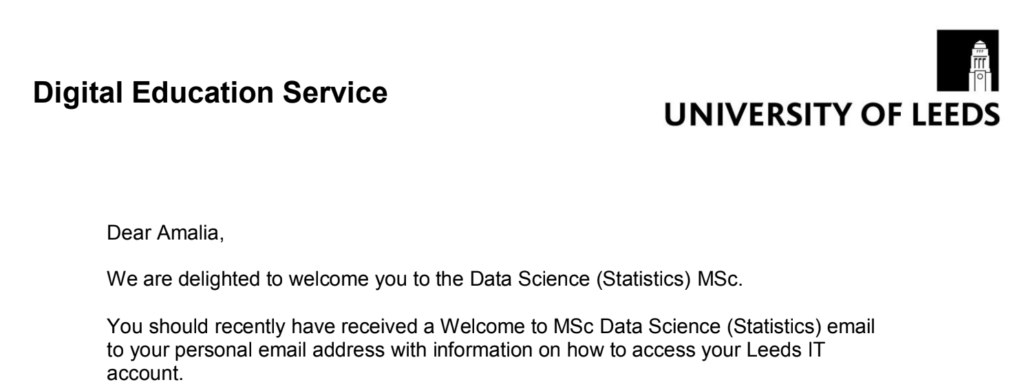
Task: Click the word account. on the last line
Action: pos(146,373)
